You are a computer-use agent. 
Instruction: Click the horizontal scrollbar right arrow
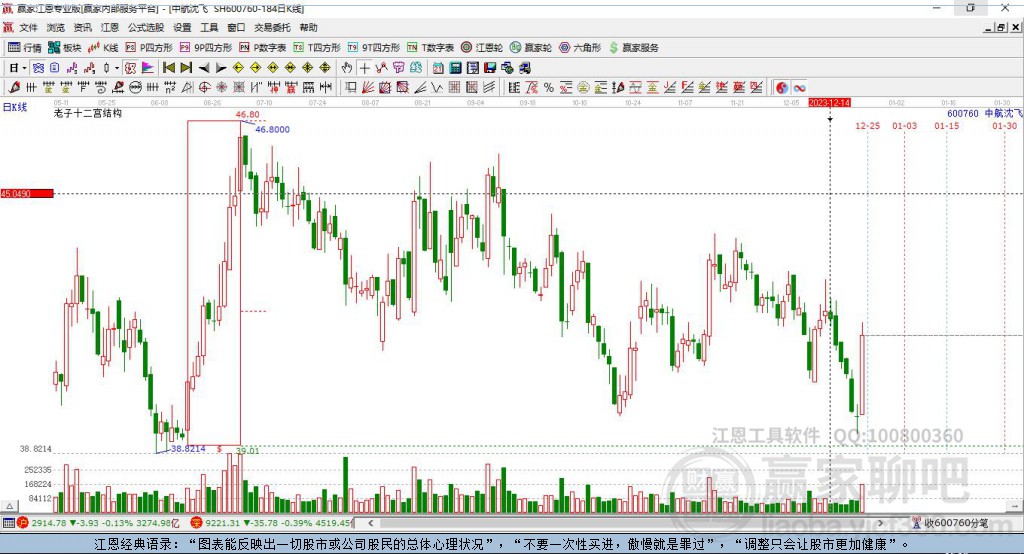(880, 523)
